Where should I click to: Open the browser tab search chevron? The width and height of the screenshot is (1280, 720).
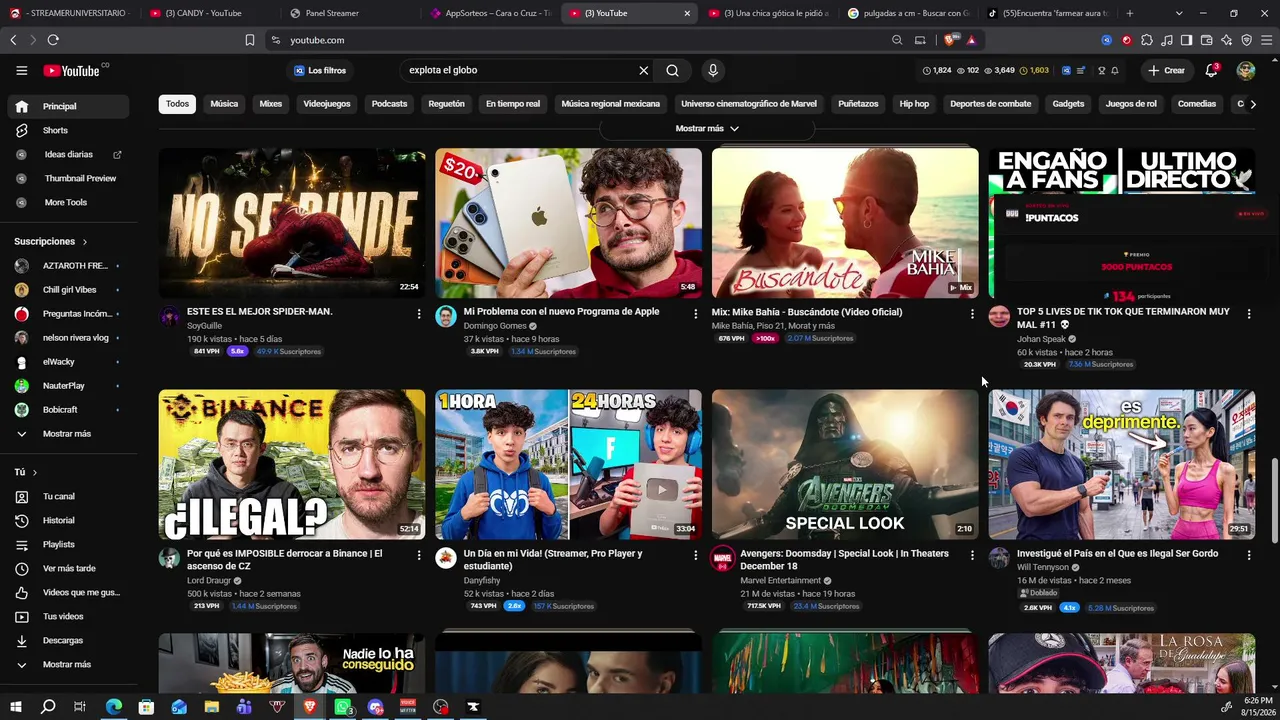[x=1179, y=13]
